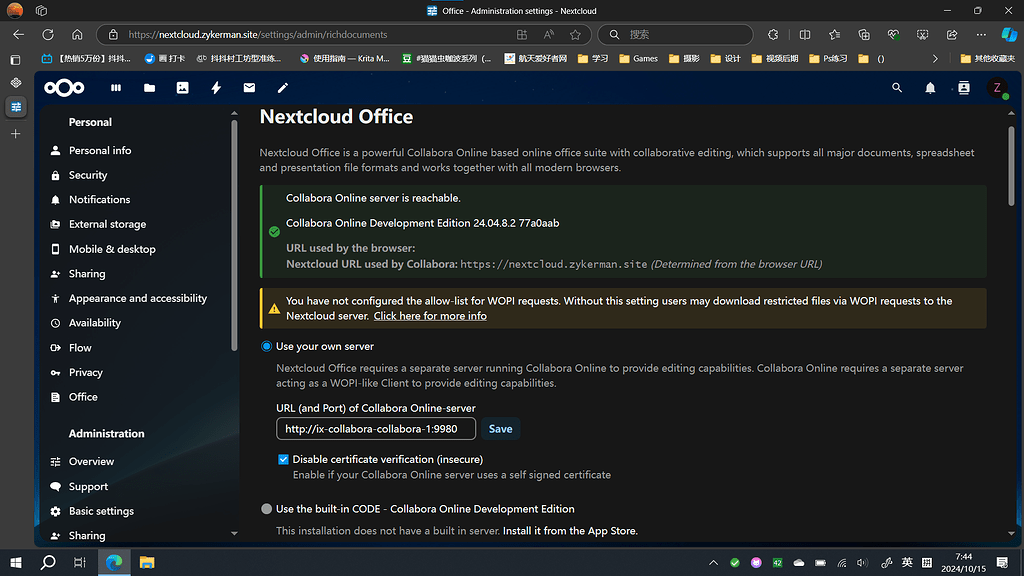This screenshot has height=576, width=1024.
Task: Open the user avatar Z account menu
Action: 998,88
